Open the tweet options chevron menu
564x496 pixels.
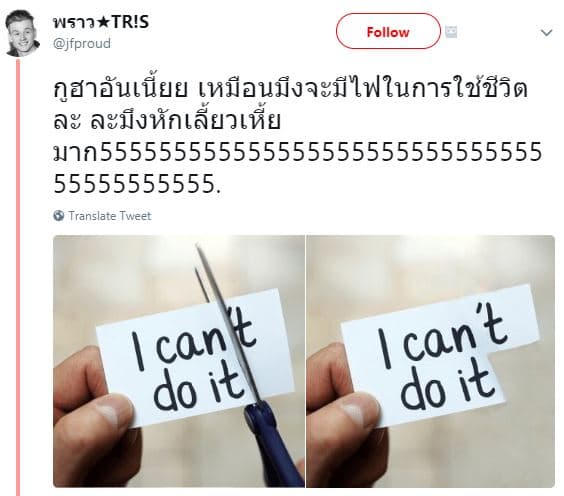pos(546,33)
